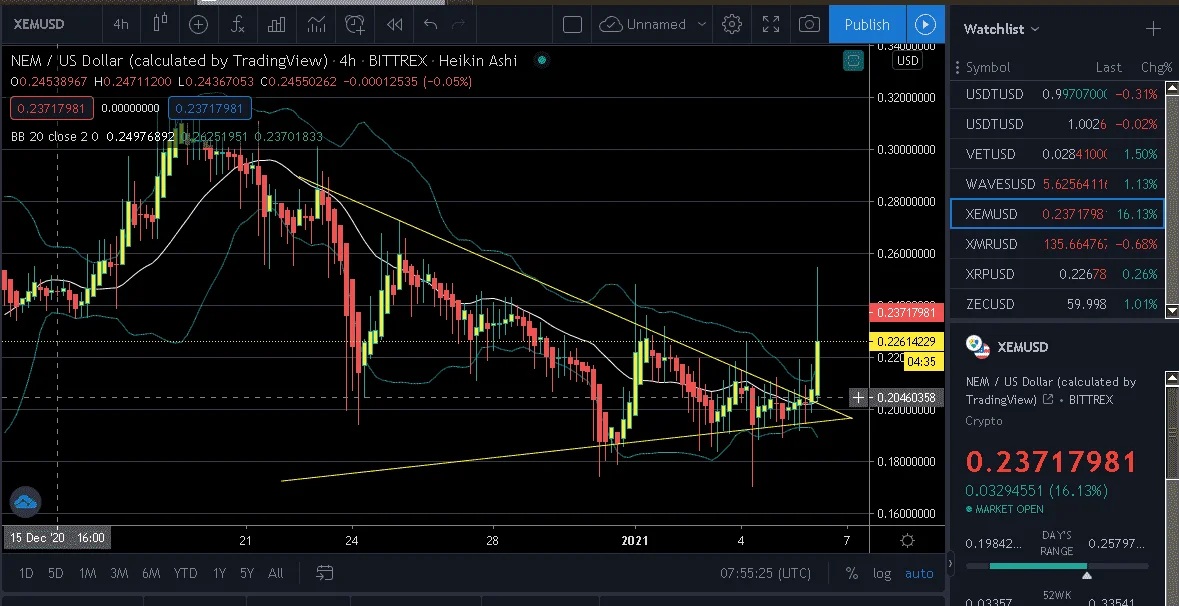Undo the last chart action

[430, 24]
